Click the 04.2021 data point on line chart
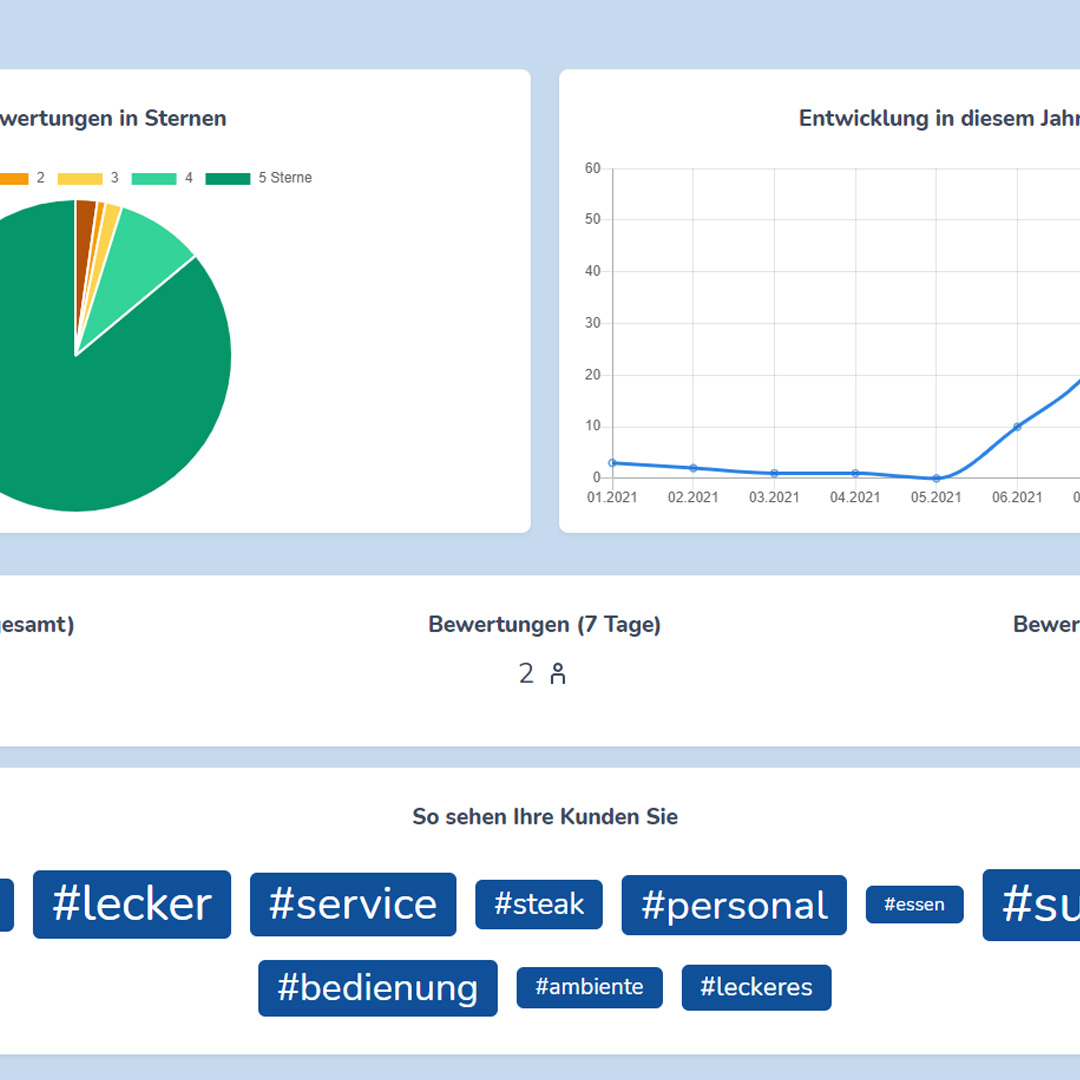The width and height of the screenshot is (1080, 1080). [x=855, y=473]
